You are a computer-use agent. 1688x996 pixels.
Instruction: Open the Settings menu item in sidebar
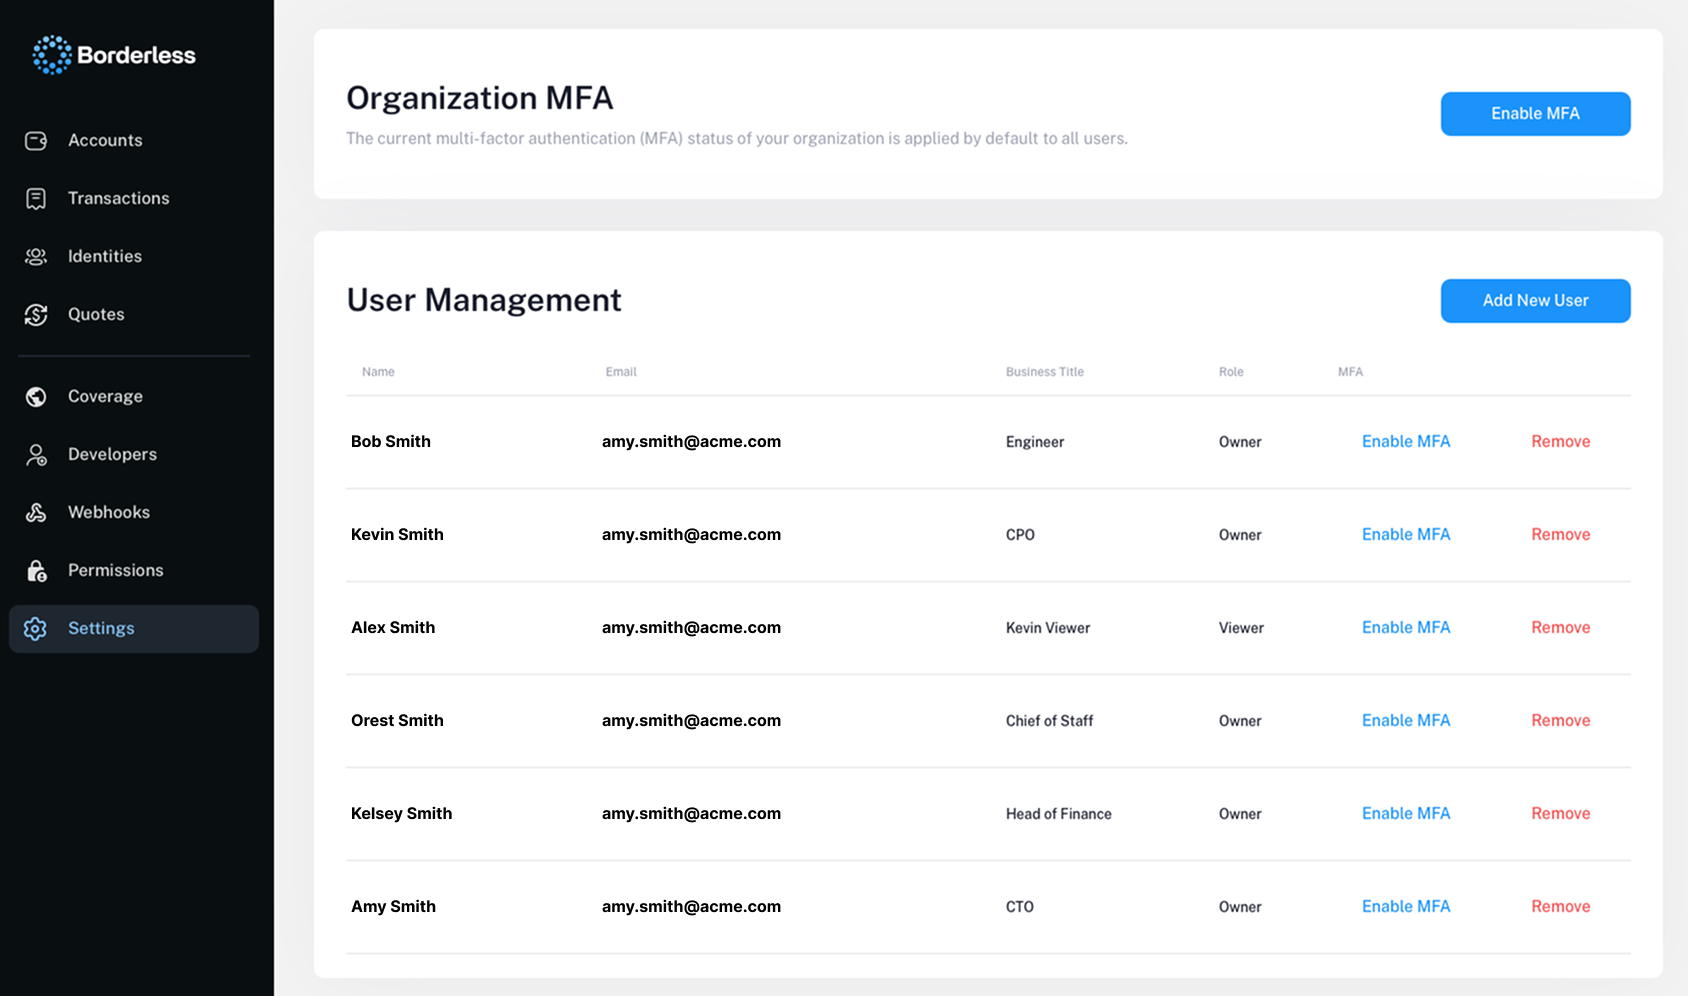[100, 628]
